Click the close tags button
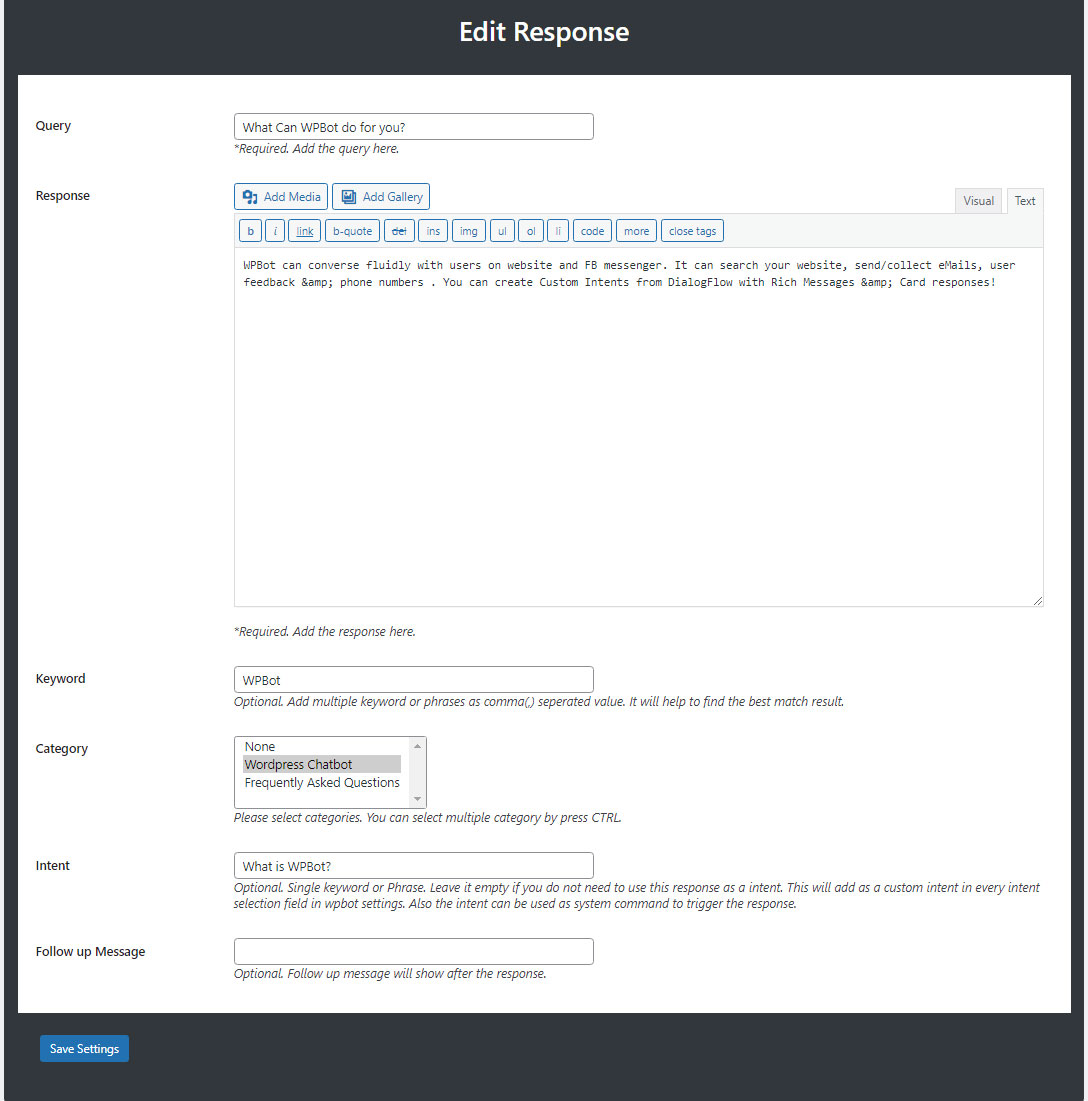Image resolution: width=1088 pixels, height=1101 pixels. (692, 231)
